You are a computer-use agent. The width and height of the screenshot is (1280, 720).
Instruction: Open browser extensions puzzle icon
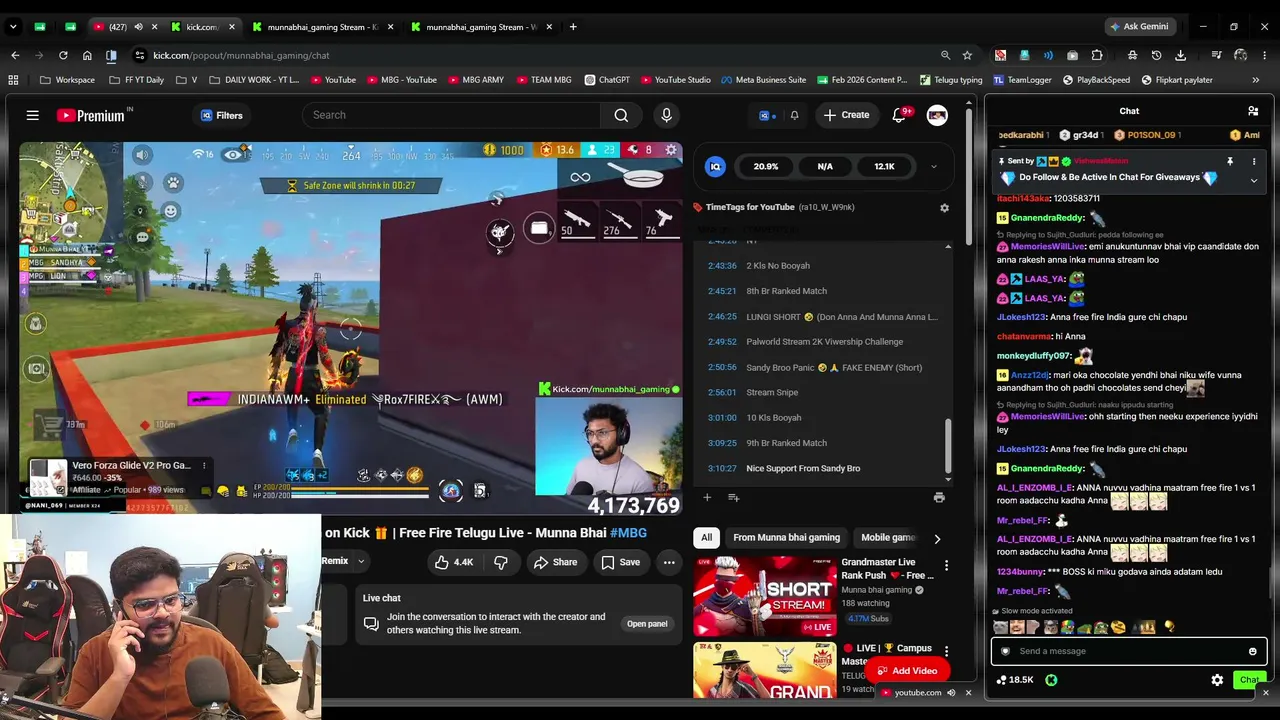(x=1097, y=55)
